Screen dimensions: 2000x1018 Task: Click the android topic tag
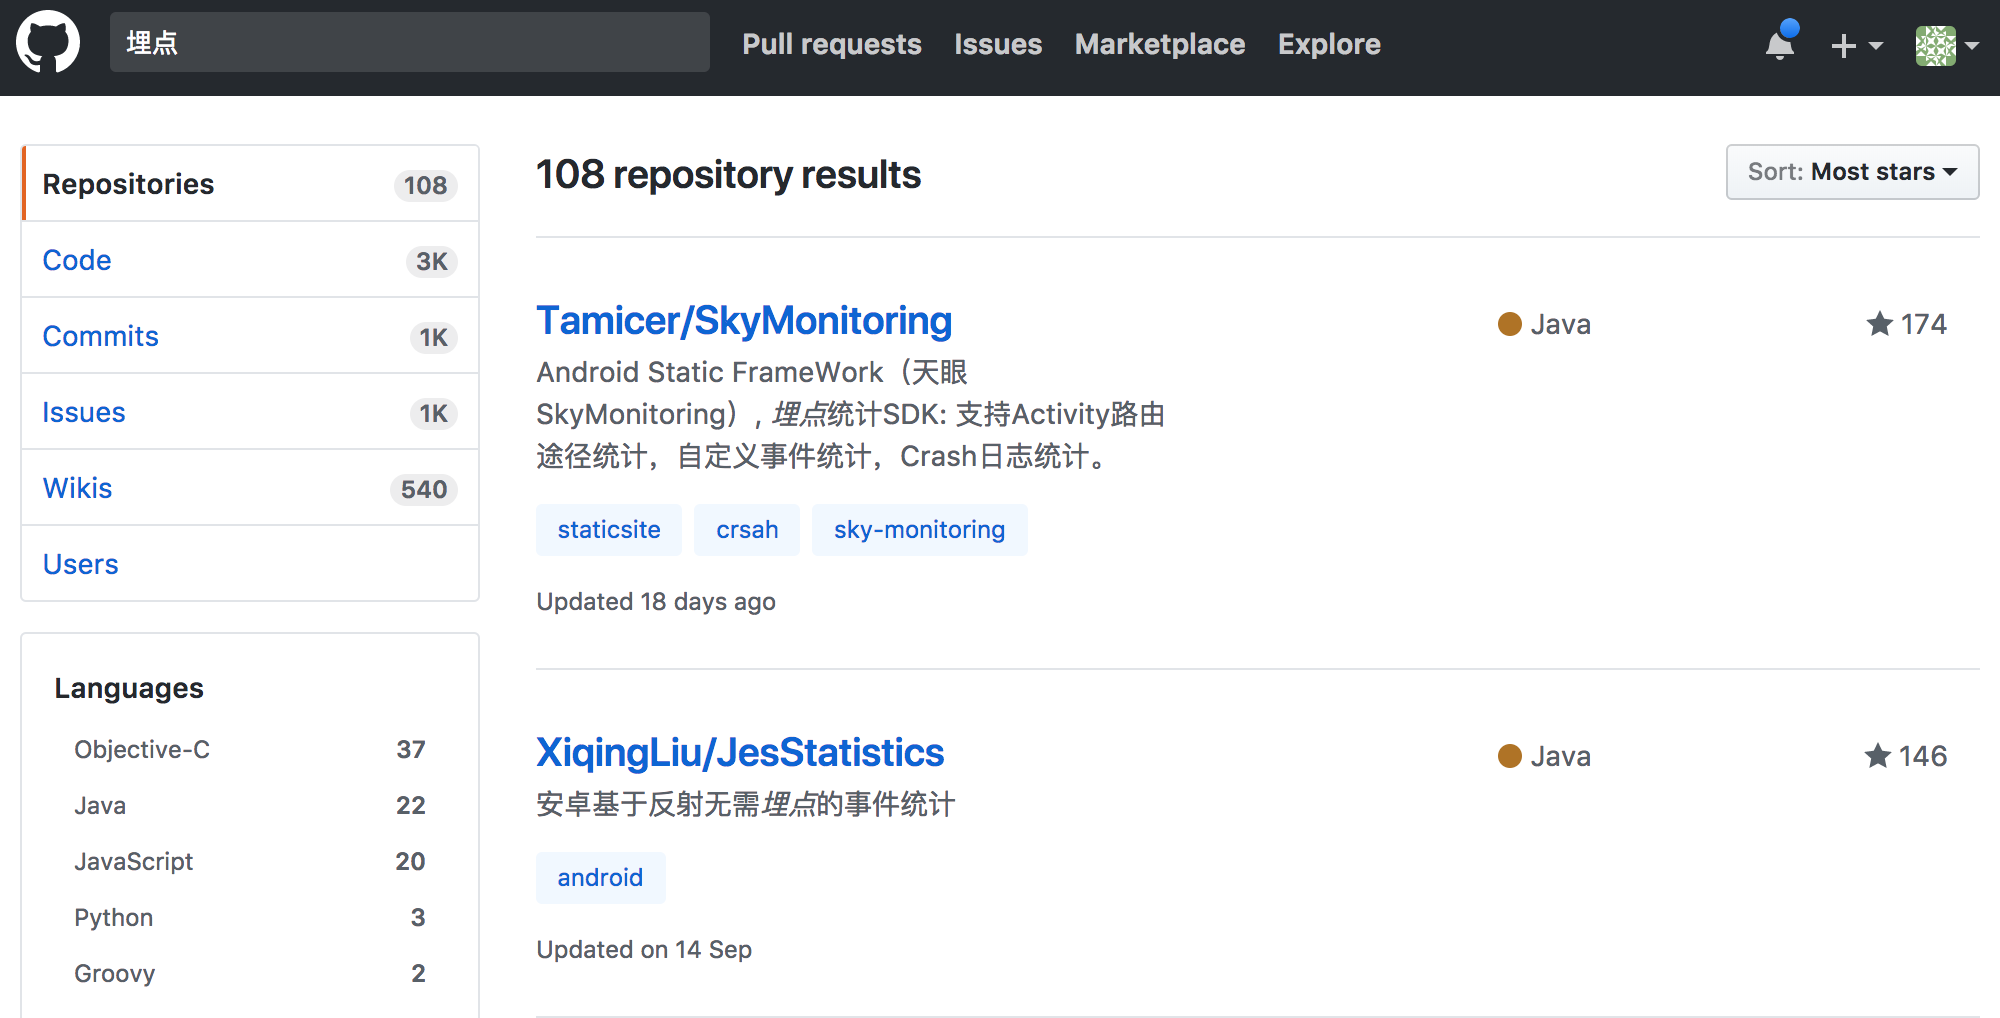pos(600,878)
